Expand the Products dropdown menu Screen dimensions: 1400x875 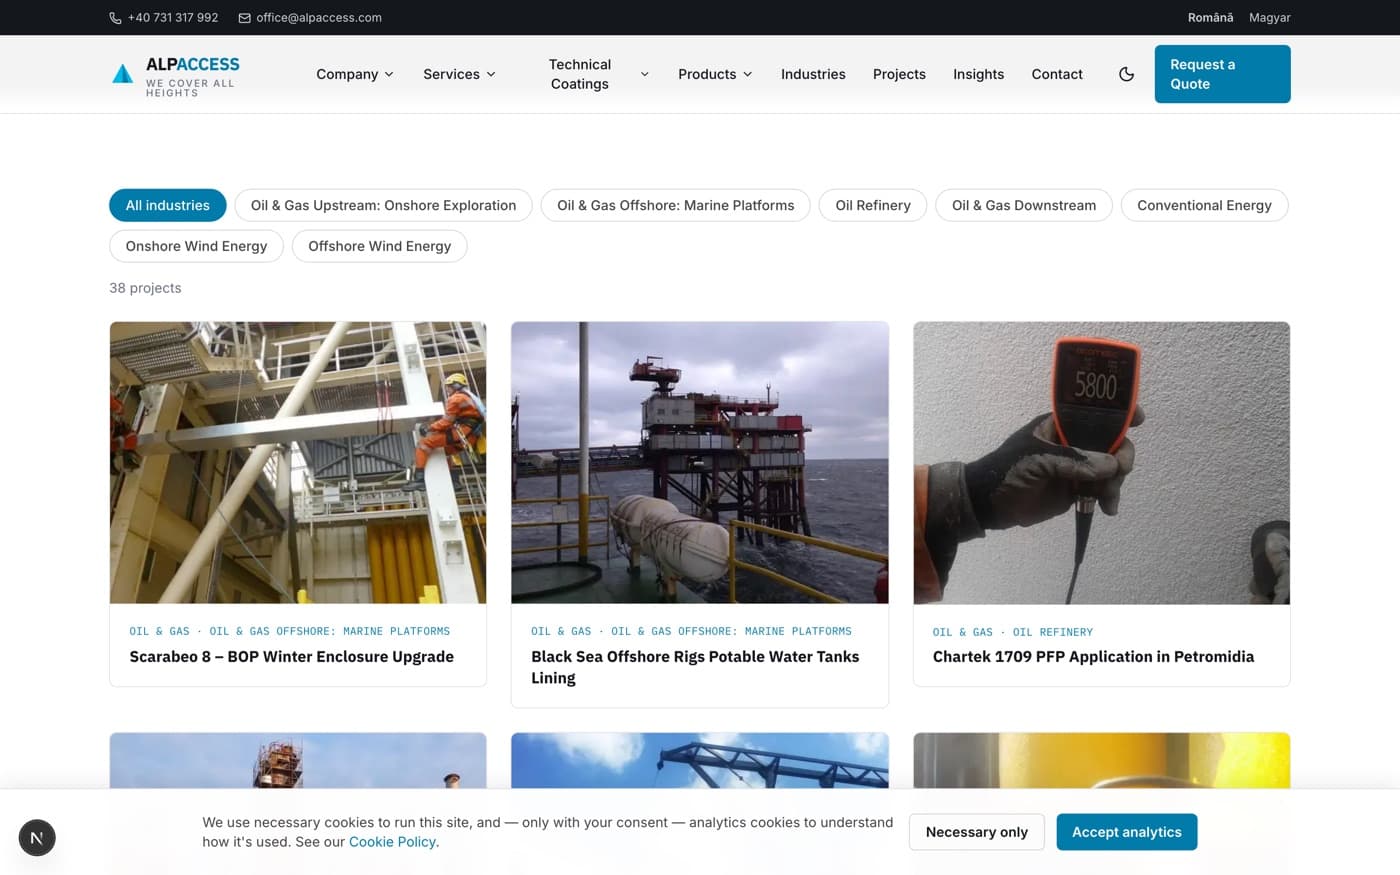click(715, 74)
